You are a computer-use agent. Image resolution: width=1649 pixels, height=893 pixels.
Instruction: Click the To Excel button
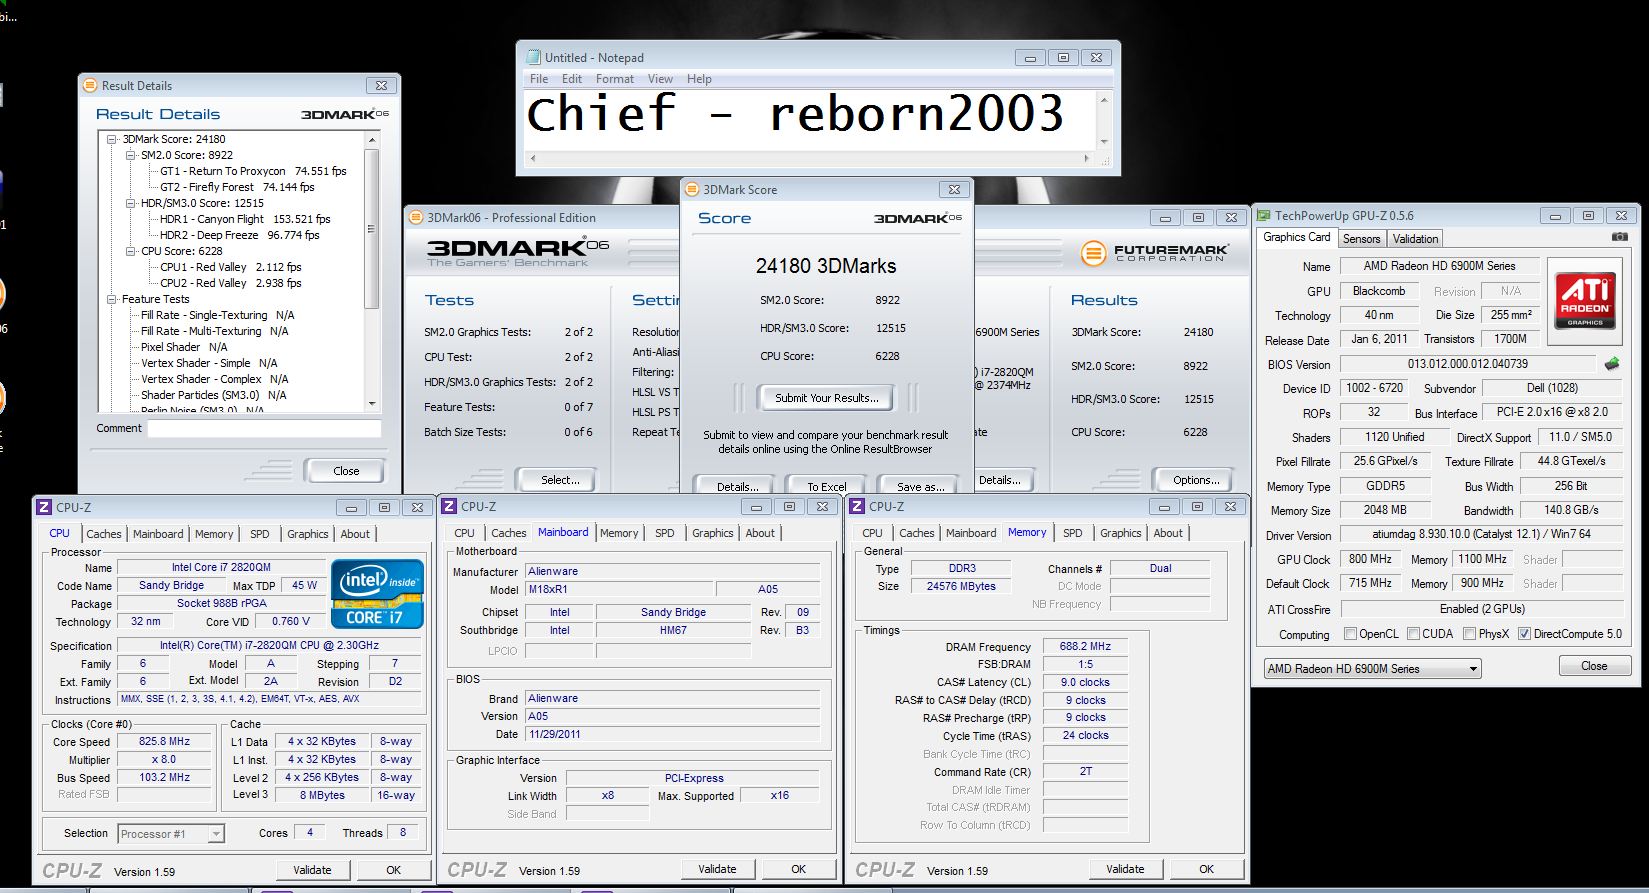click(x=827, y=486)
